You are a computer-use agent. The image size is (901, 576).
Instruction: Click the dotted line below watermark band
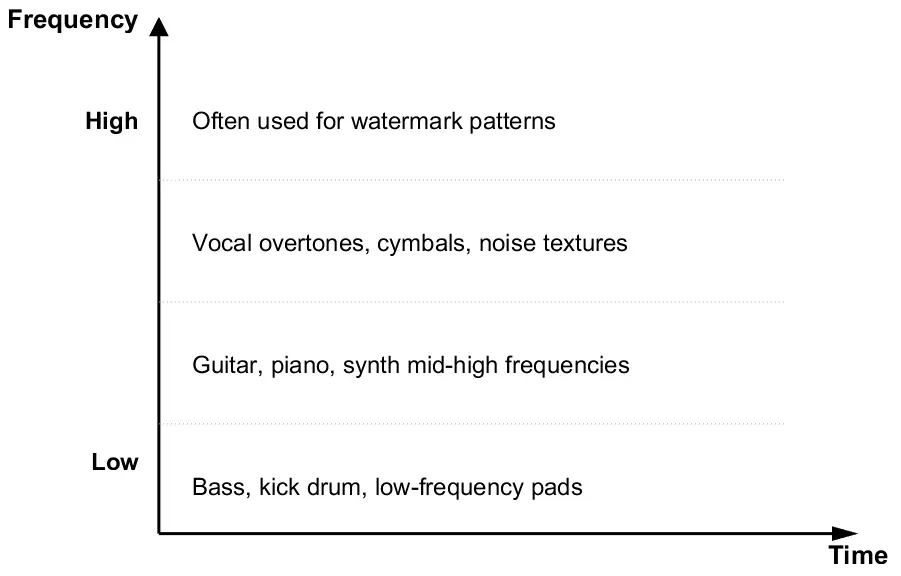pyautogui.click(x=472, y=180)
